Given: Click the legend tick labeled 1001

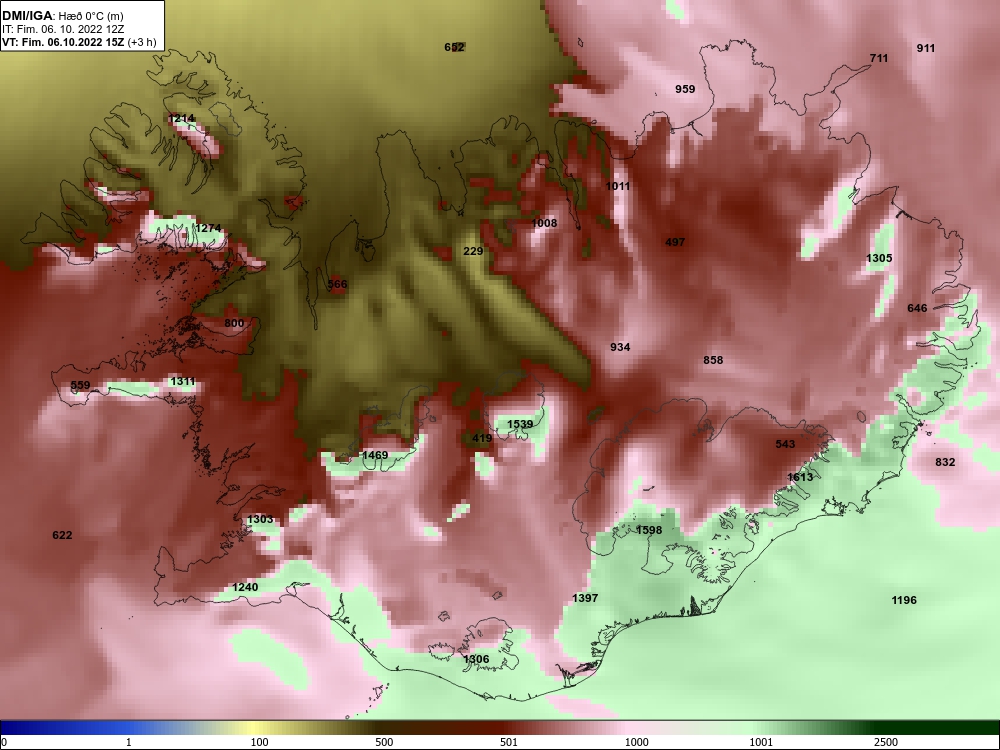Looking at the screenshot, I should click(x=761, y=742).
